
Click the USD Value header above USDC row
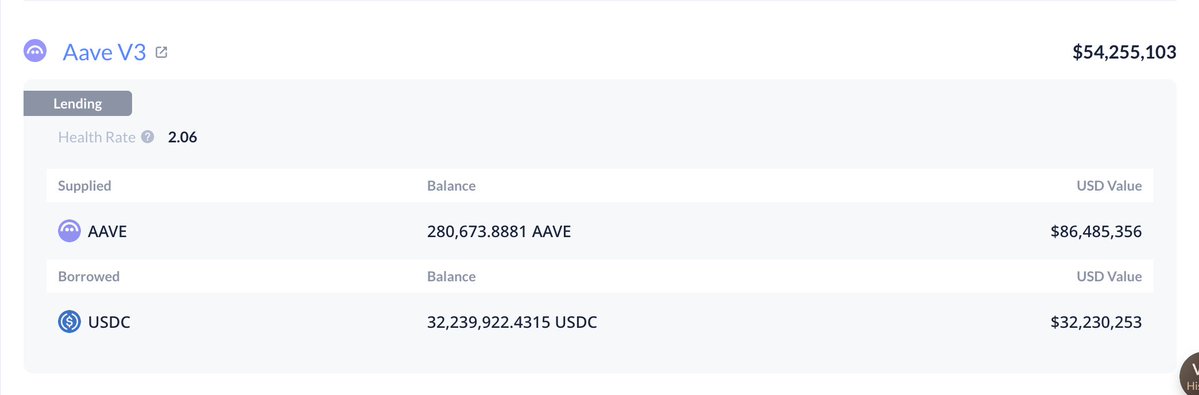pyautogui.click(x=1109, y=277)
